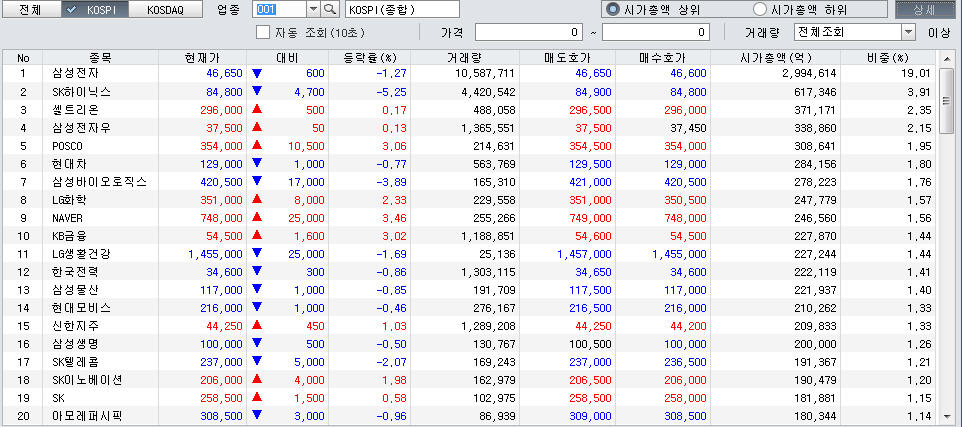This screenshot has height=427, width=962.
Task: Click the magnifier search icon next to sector code
Action: [x=329, y=9]
